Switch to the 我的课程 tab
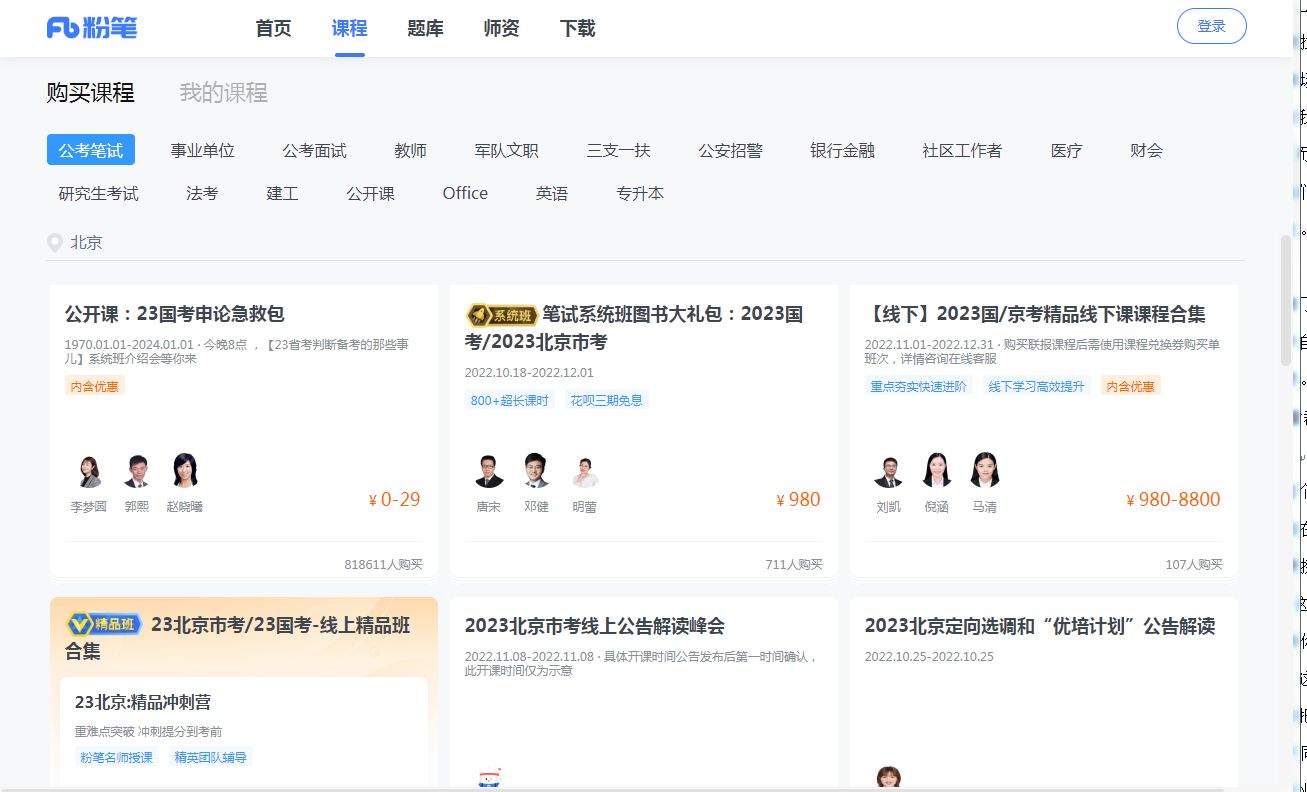The image size is (1307, 792). point(222,92)
